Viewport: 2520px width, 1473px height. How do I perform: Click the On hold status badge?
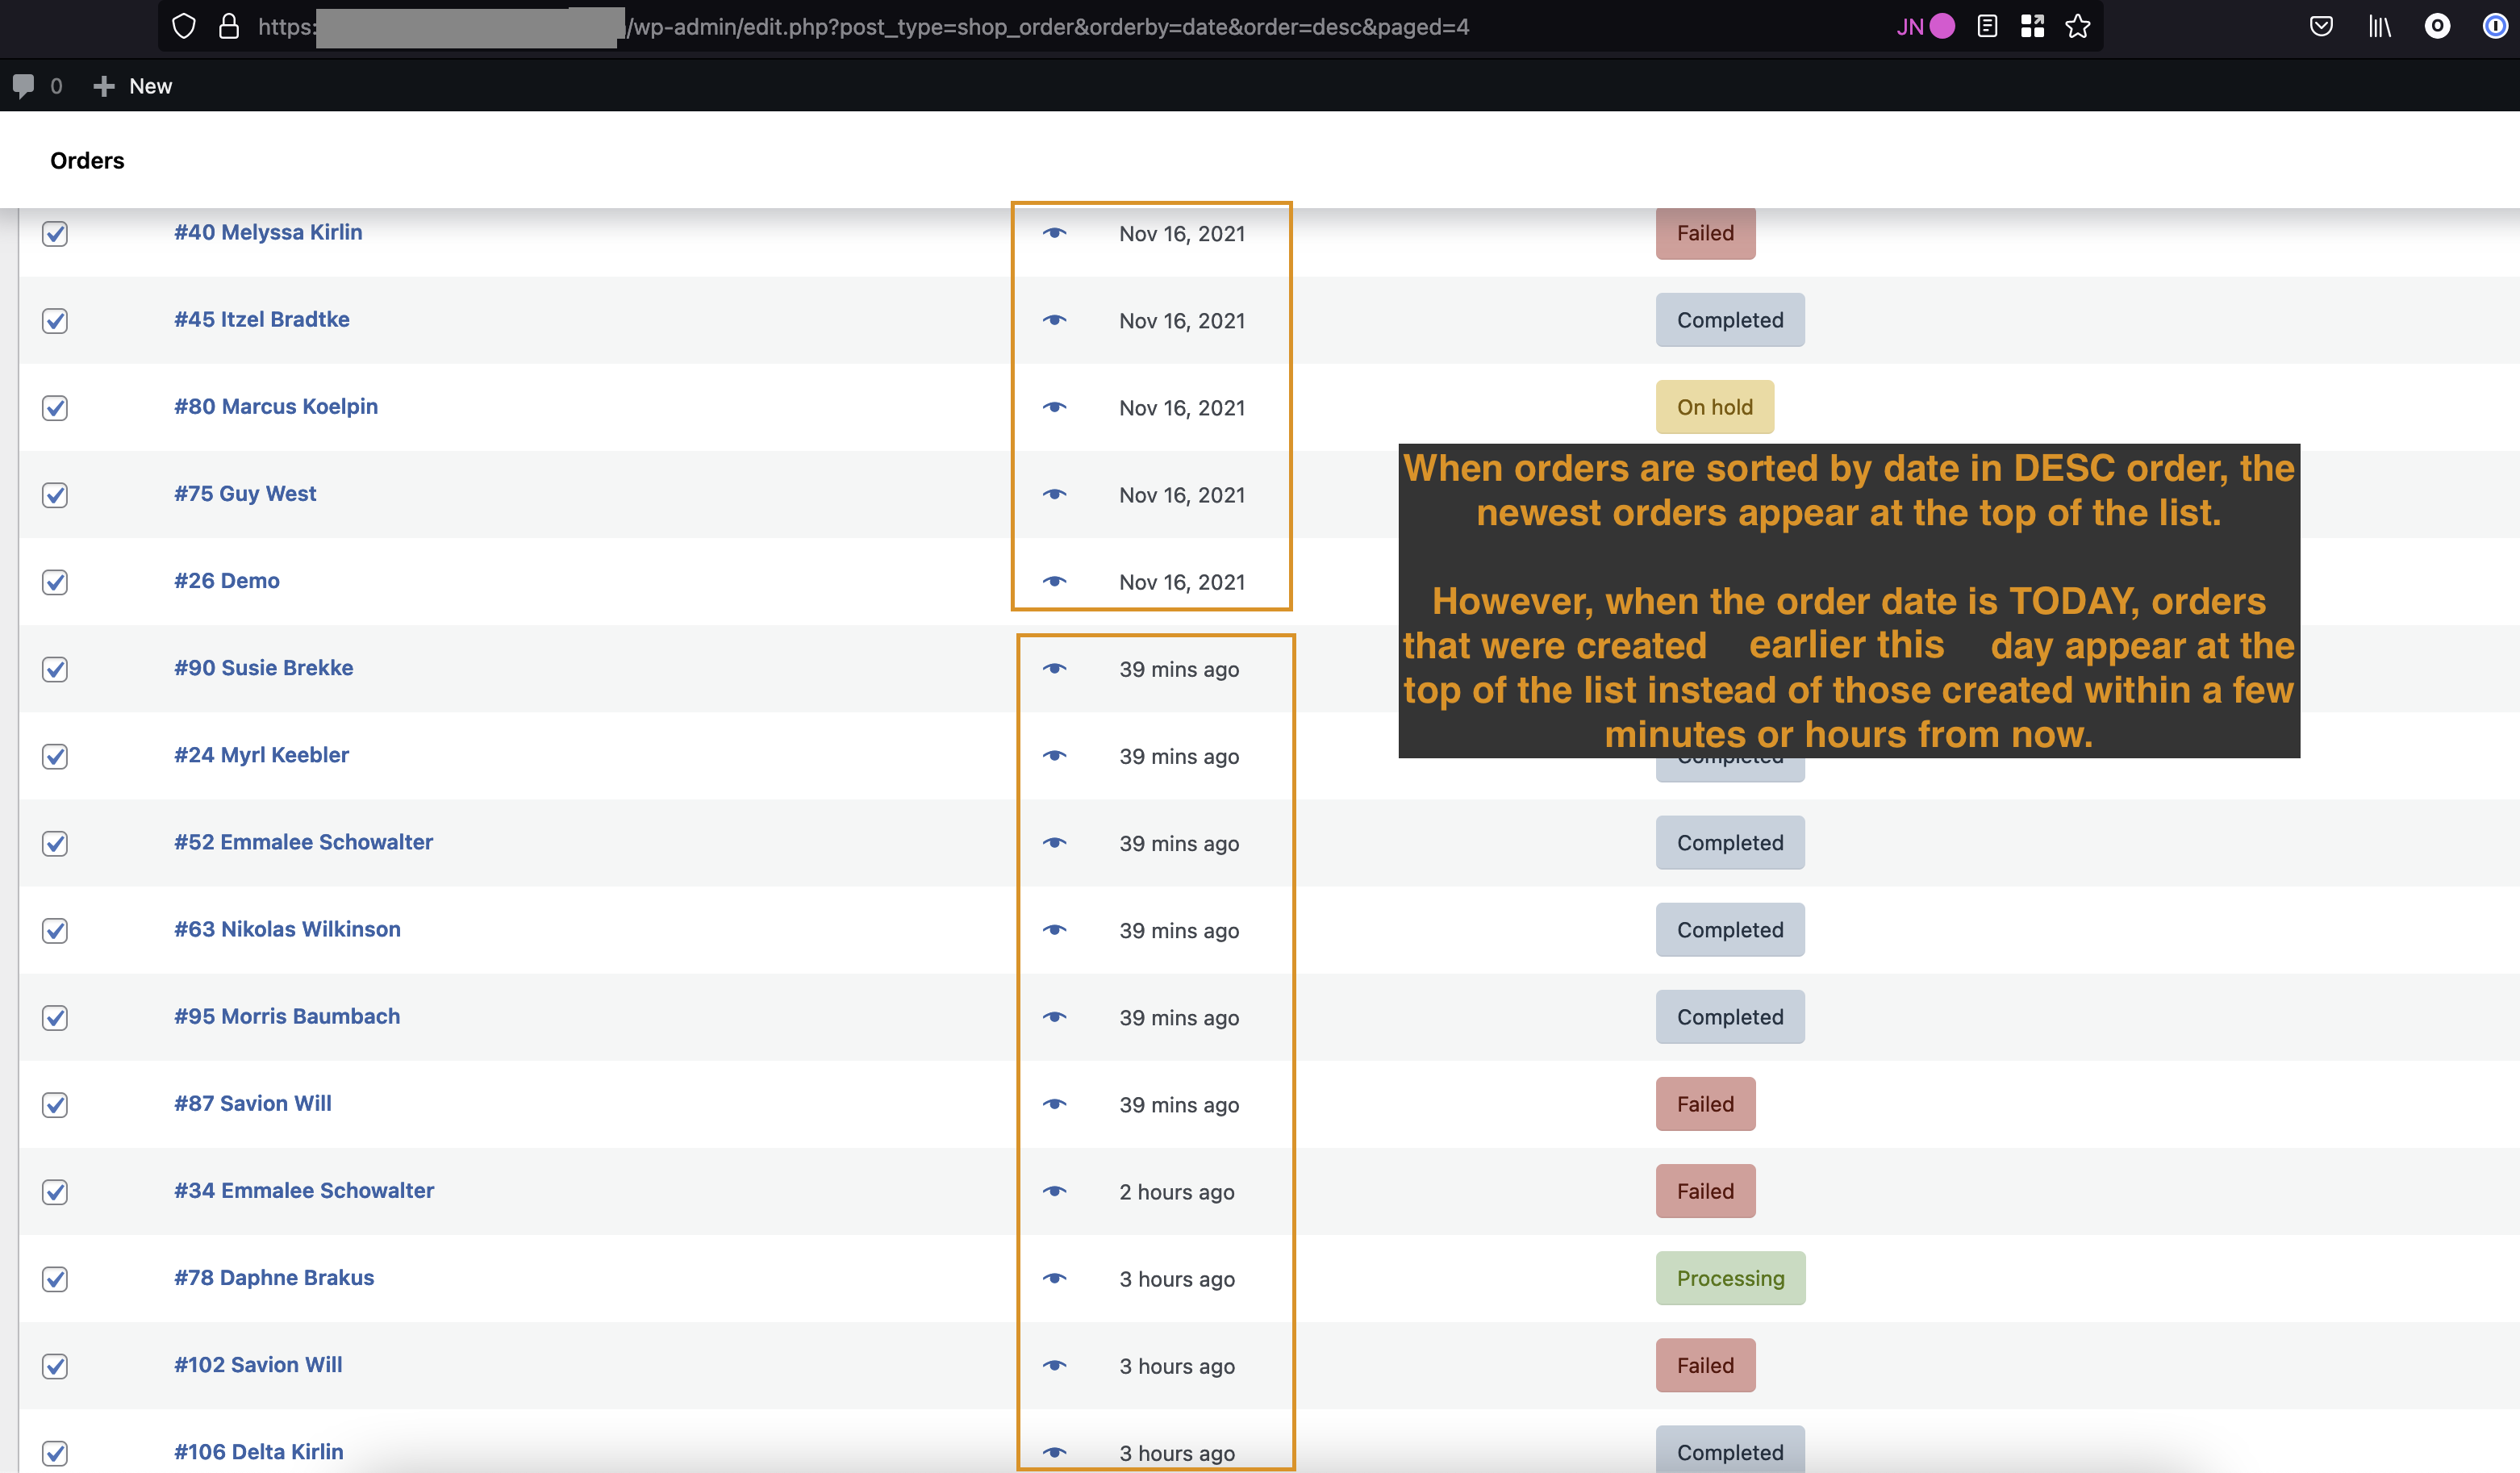point(1714,407)
